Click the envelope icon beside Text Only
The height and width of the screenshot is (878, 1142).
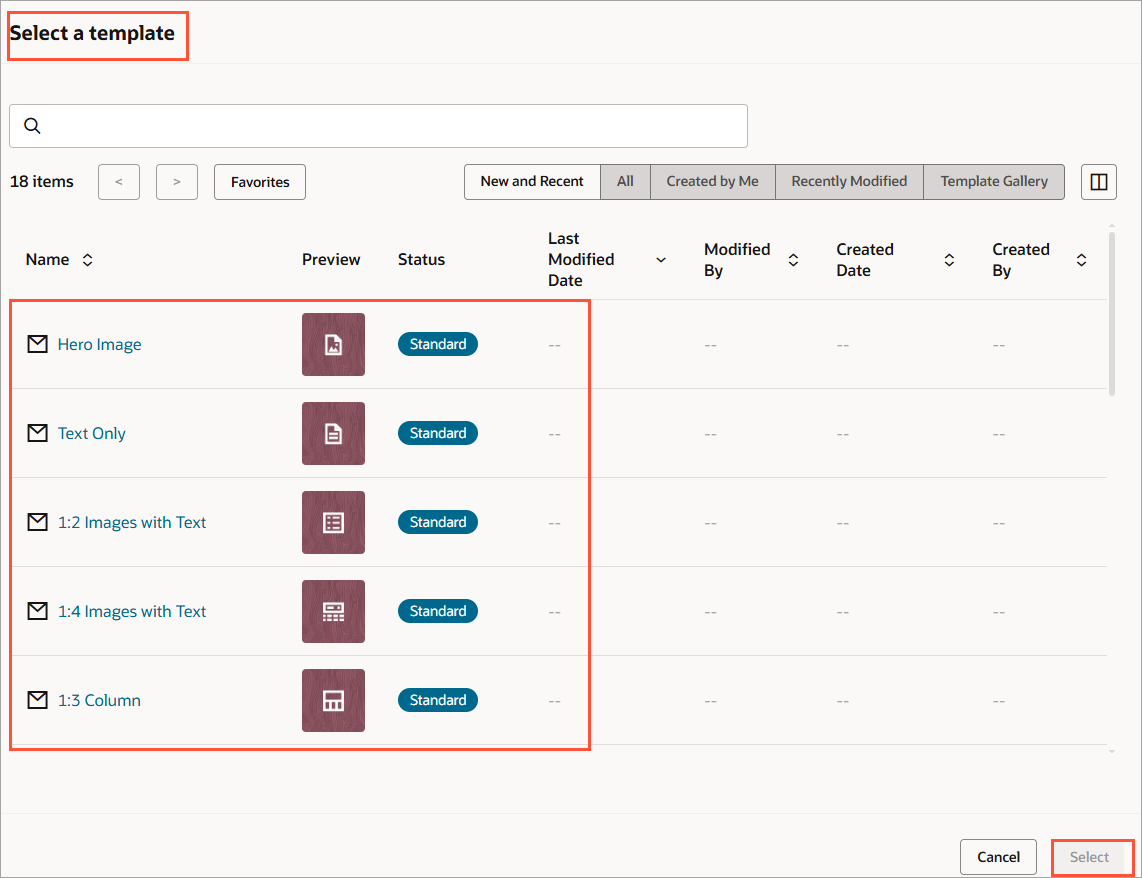coord(38,433)
